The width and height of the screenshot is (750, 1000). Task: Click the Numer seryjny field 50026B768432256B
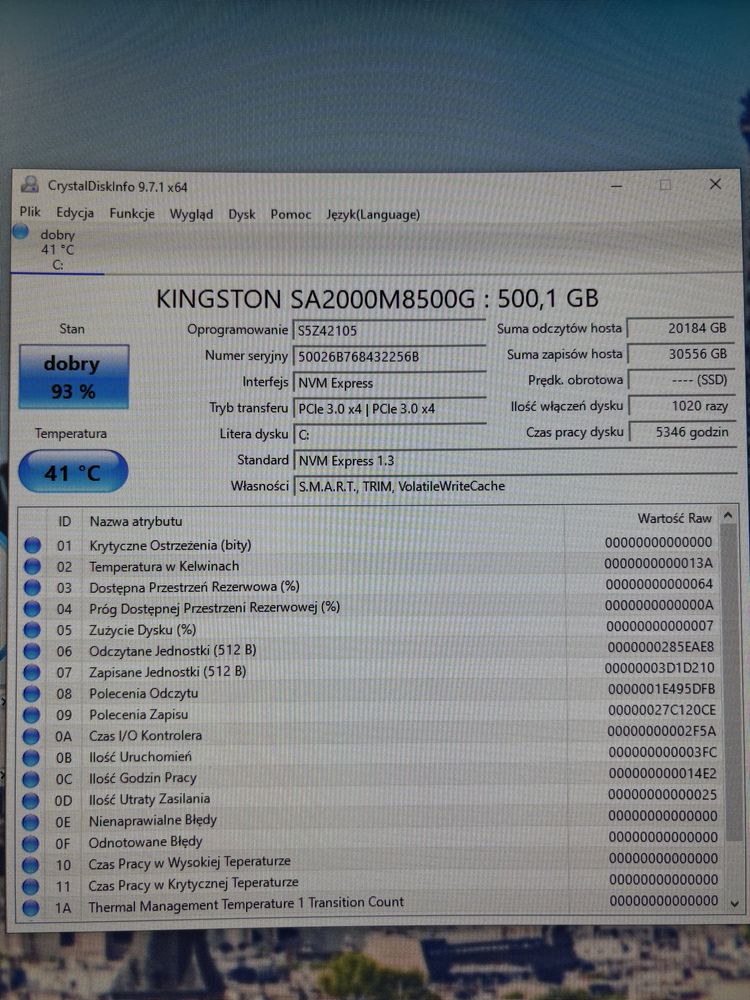(389, 357)
